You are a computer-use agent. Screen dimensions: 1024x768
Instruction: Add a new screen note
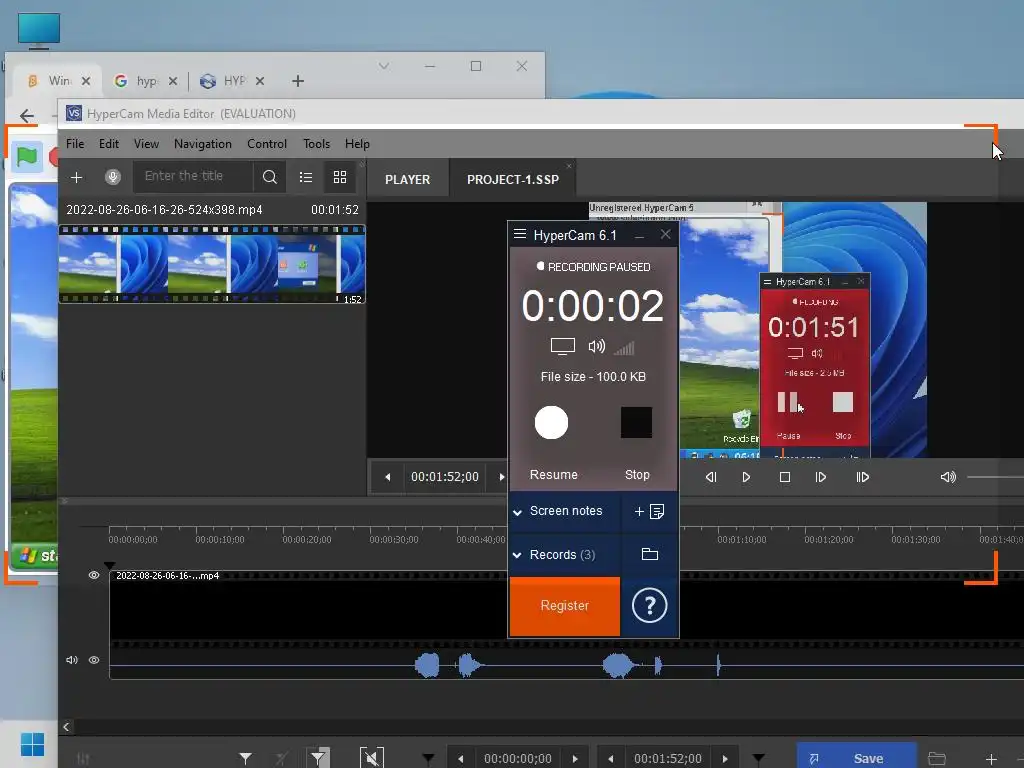click(649, 511)
